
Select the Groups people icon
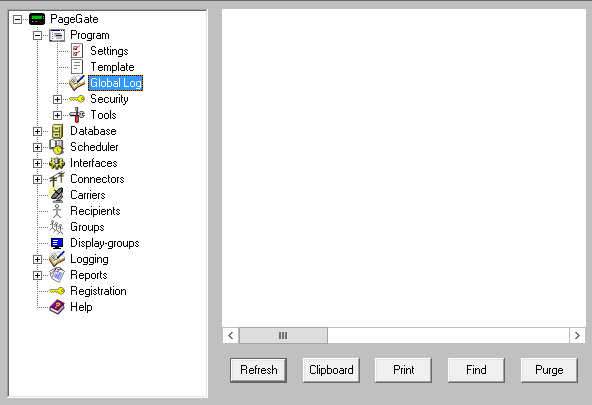57,227
